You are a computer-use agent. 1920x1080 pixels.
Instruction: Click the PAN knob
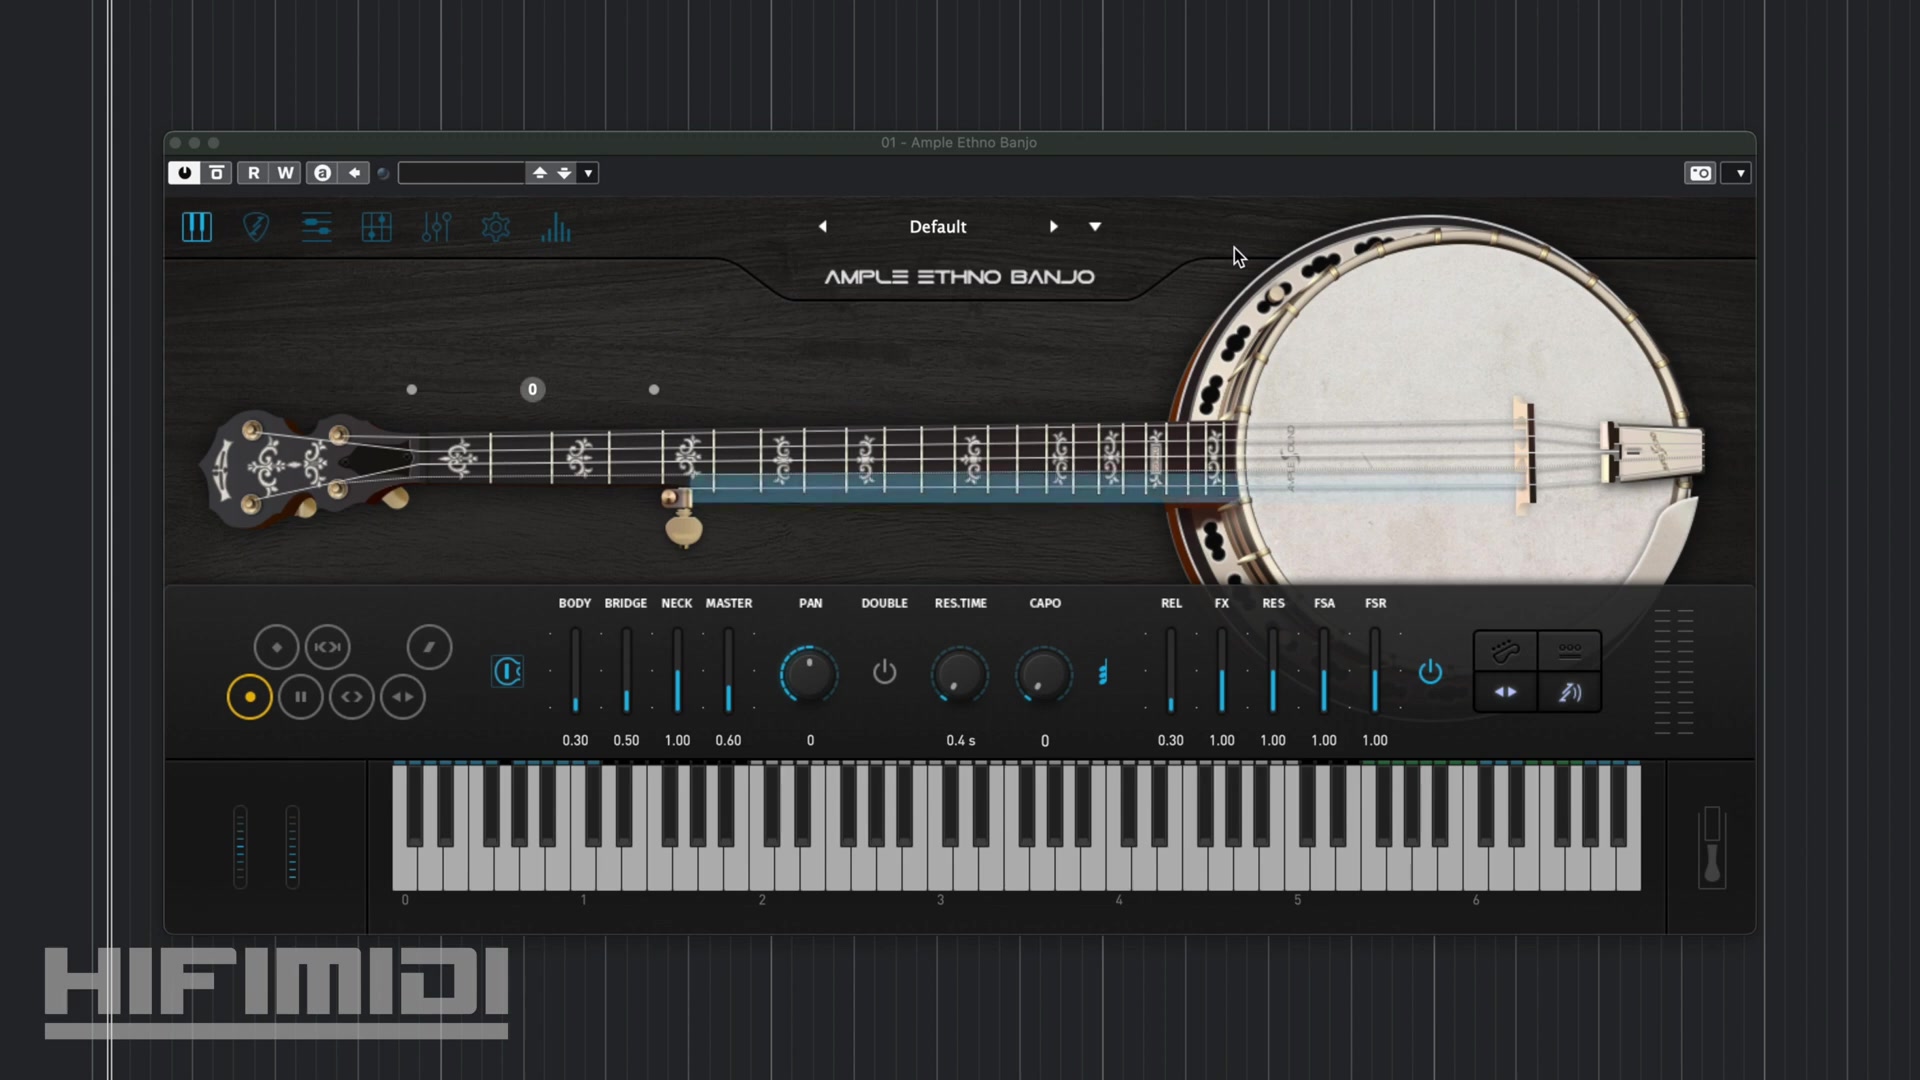click(x=809, y=674)
